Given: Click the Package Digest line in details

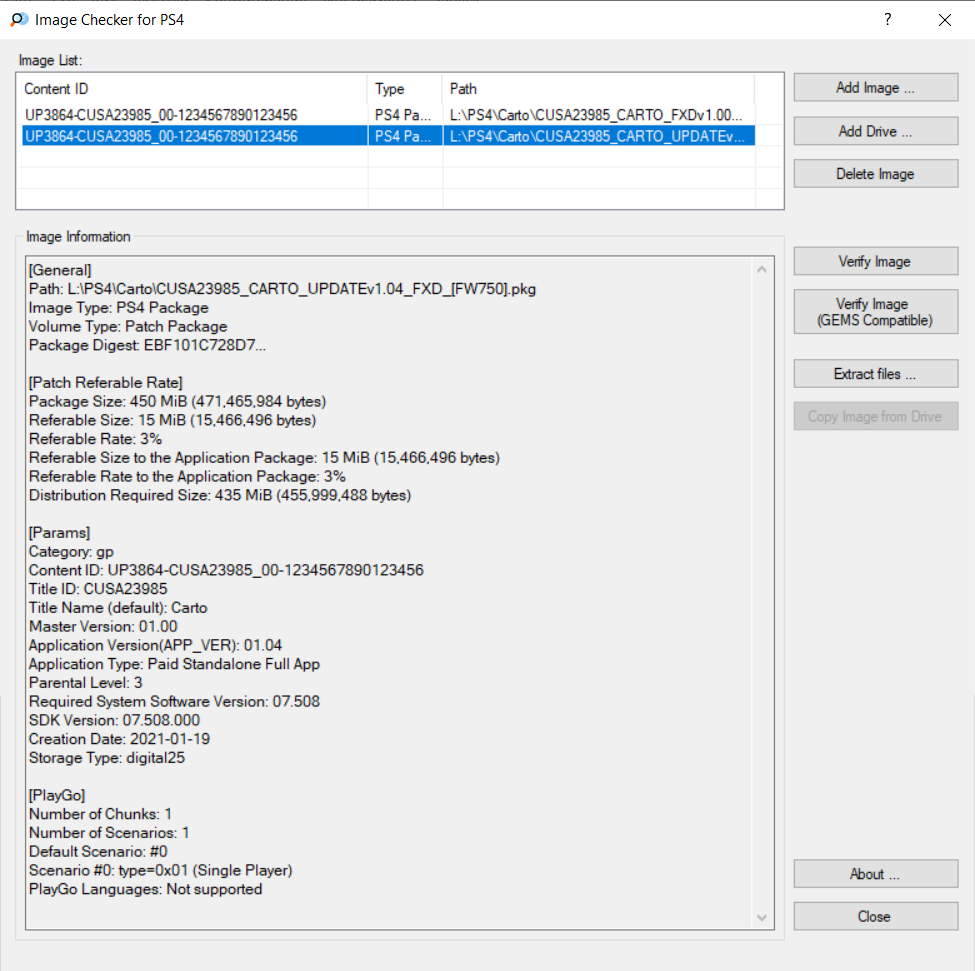Looking at the screenshot, I should pyautogui.click(x=147, y=346).
